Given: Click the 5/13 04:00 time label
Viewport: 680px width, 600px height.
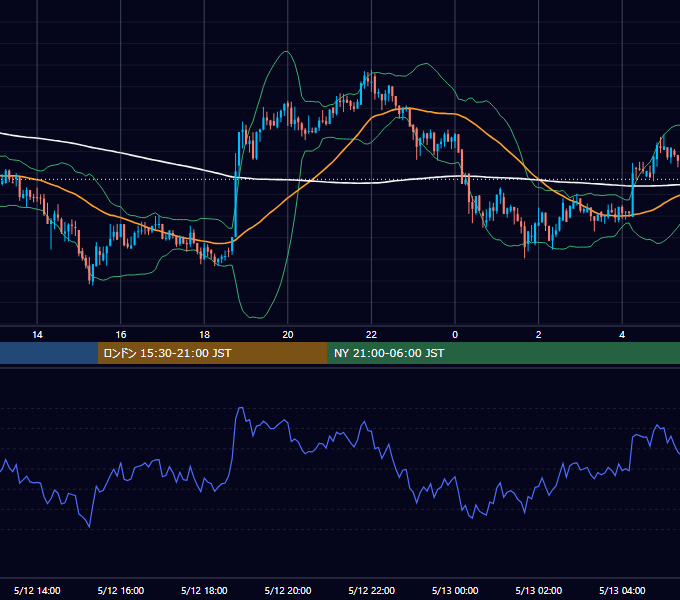Looking at the screenshot, I should pyautogui.click(x=622, y=590).
